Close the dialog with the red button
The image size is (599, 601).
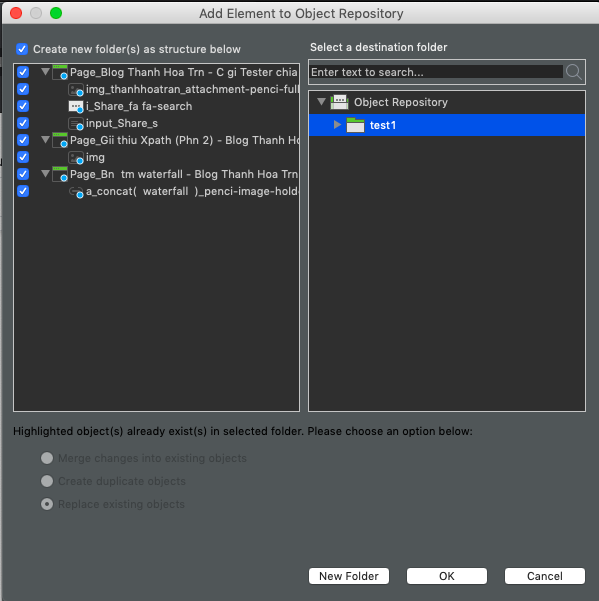pos(16,13)
